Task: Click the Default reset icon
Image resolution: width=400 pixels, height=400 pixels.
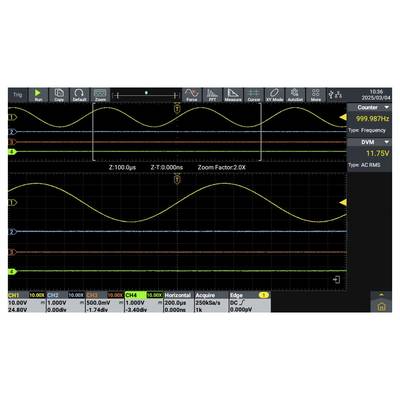Action: pos(79,95)
